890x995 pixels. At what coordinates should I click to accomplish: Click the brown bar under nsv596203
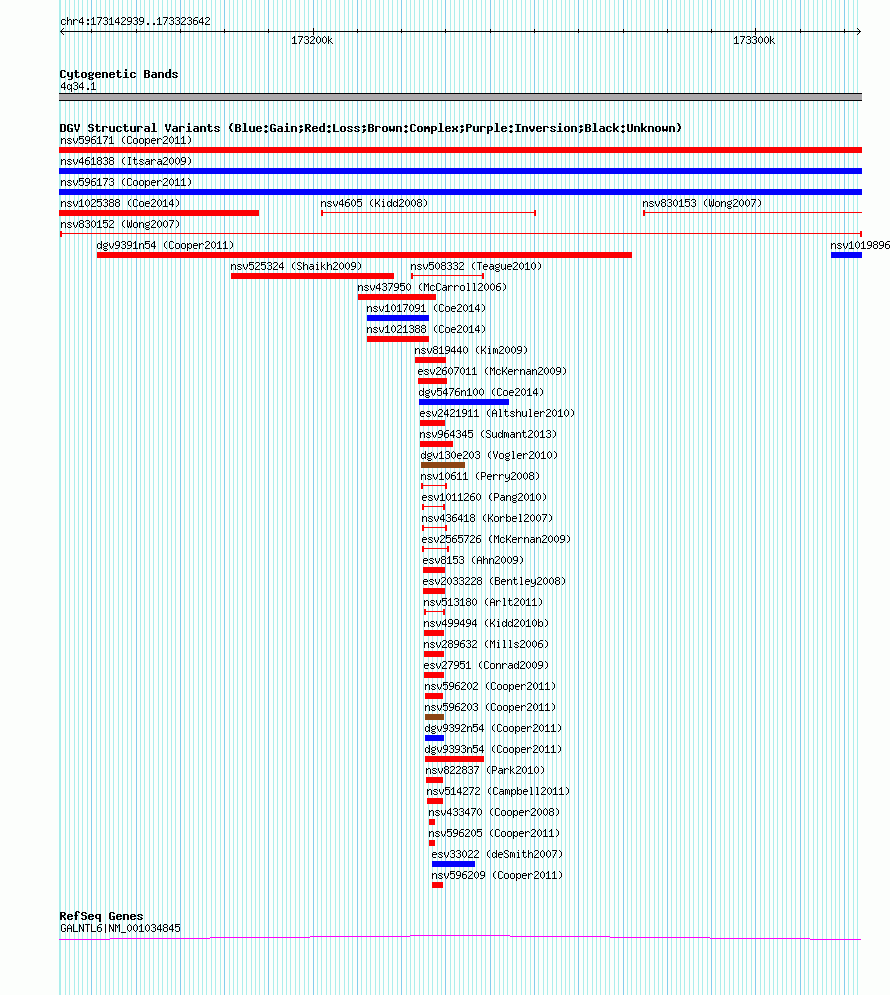pos(434,717)
